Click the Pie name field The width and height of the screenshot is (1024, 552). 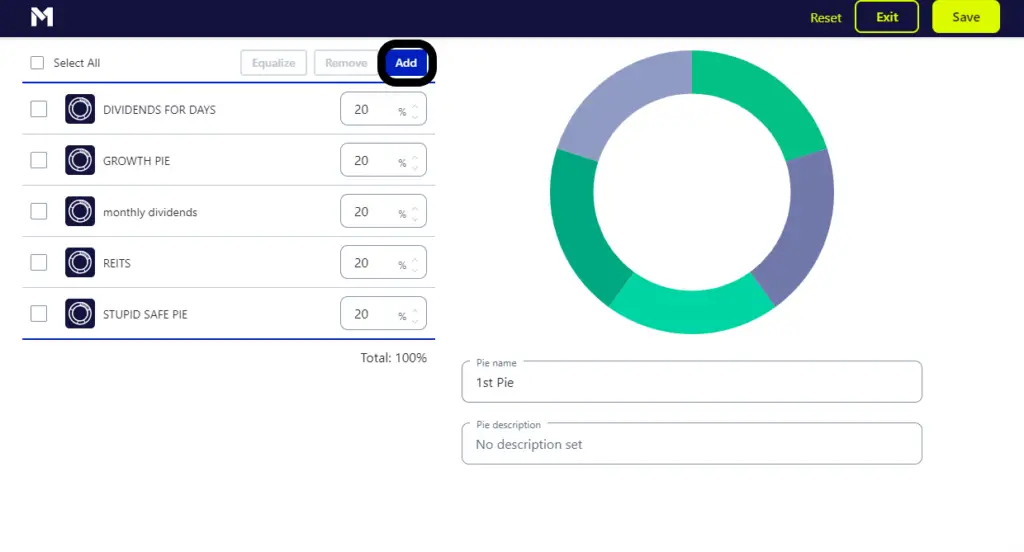pyautogui.click(x=692, y=382)
